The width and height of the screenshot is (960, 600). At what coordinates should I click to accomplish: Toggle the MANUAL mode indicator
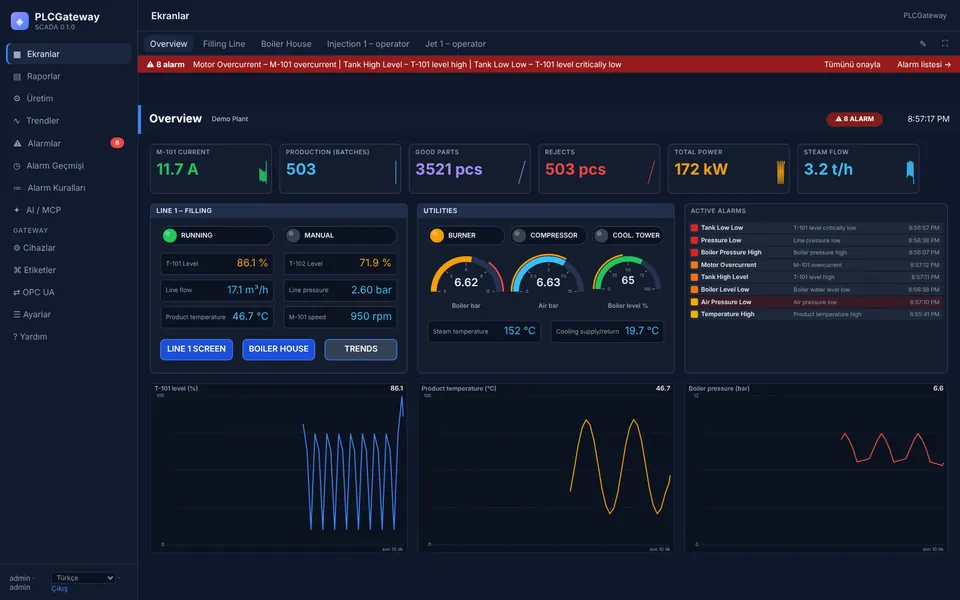coord(340,235)
